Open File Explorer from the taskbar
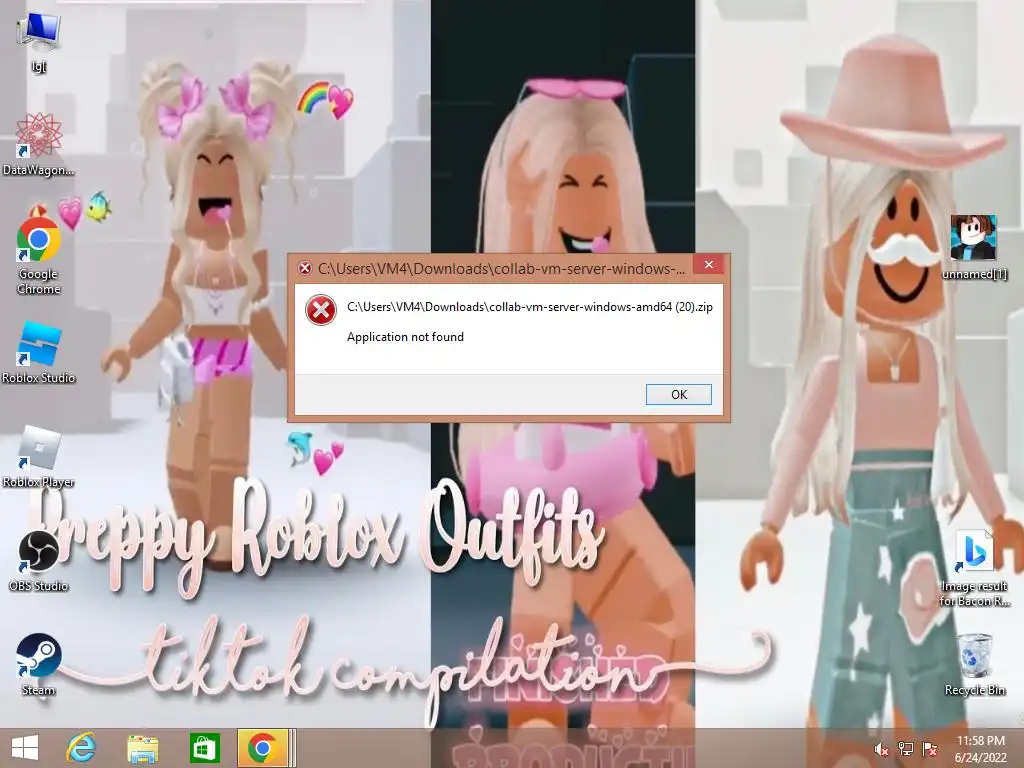 pos(142,748)
